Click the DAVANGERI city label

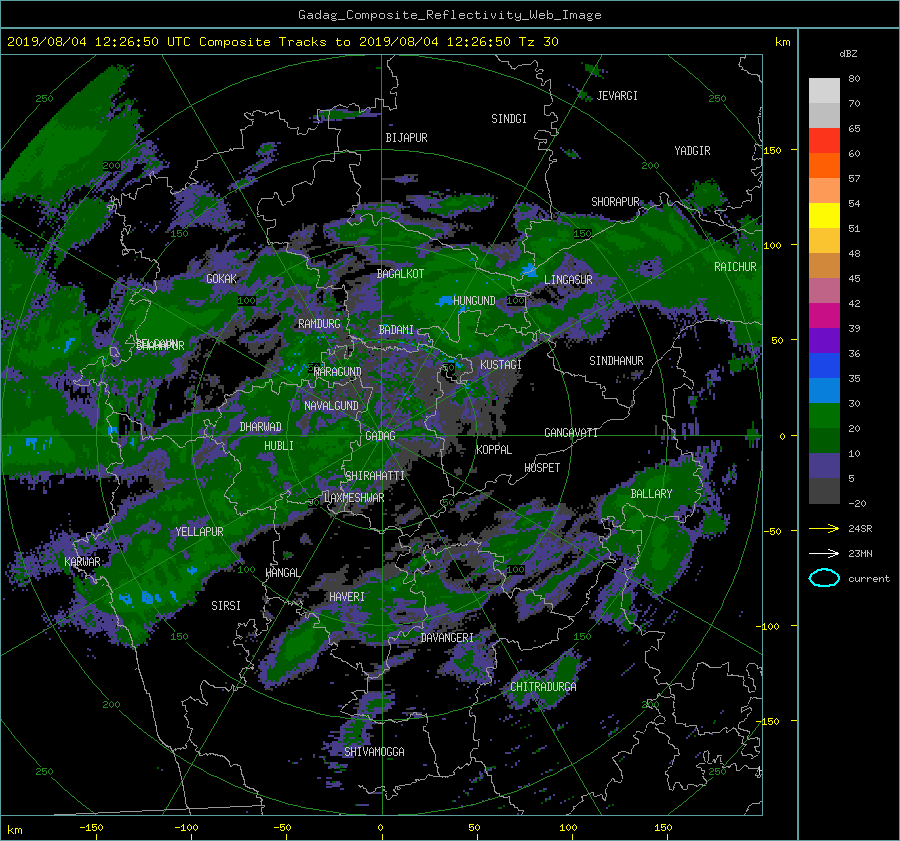(447, 638)
